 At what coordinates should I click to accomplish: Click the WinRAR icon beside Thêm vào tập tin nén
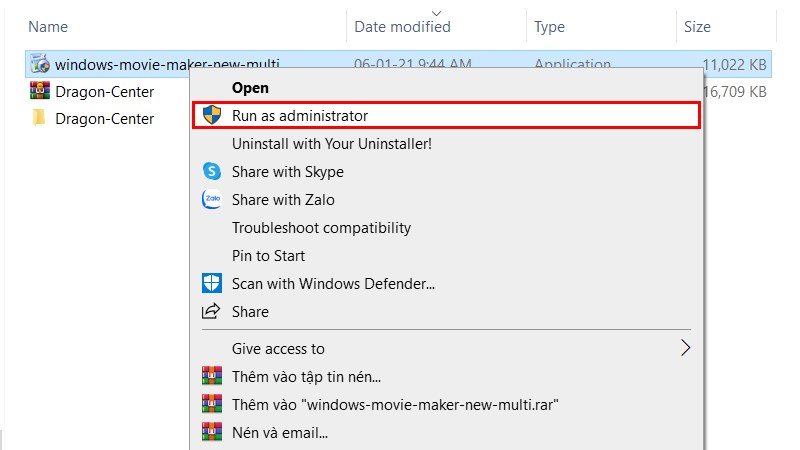[x=211, y=377]
